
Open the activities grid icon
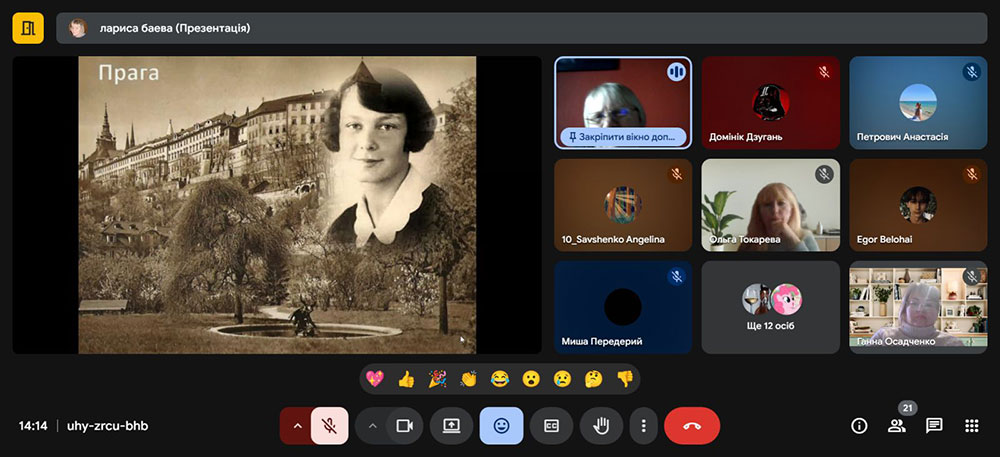coord(971,425)
